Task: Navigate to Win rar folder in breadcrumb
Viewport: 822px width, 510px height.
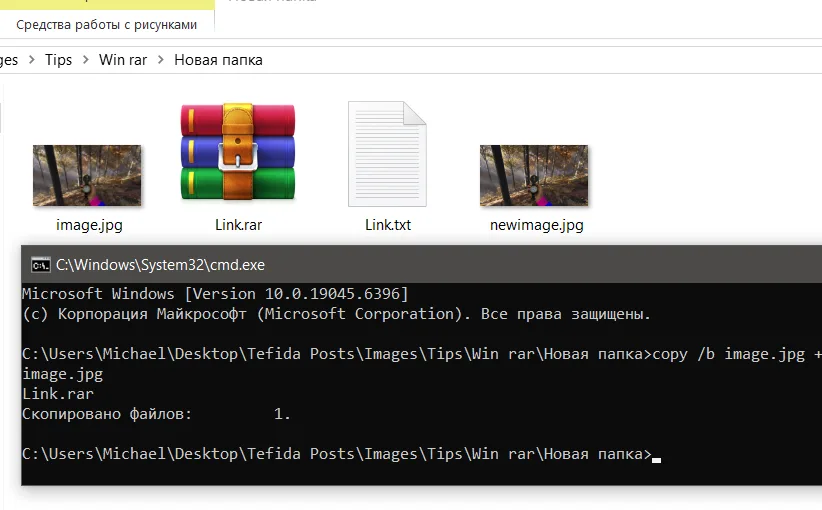Action: [x=123, y=60]
